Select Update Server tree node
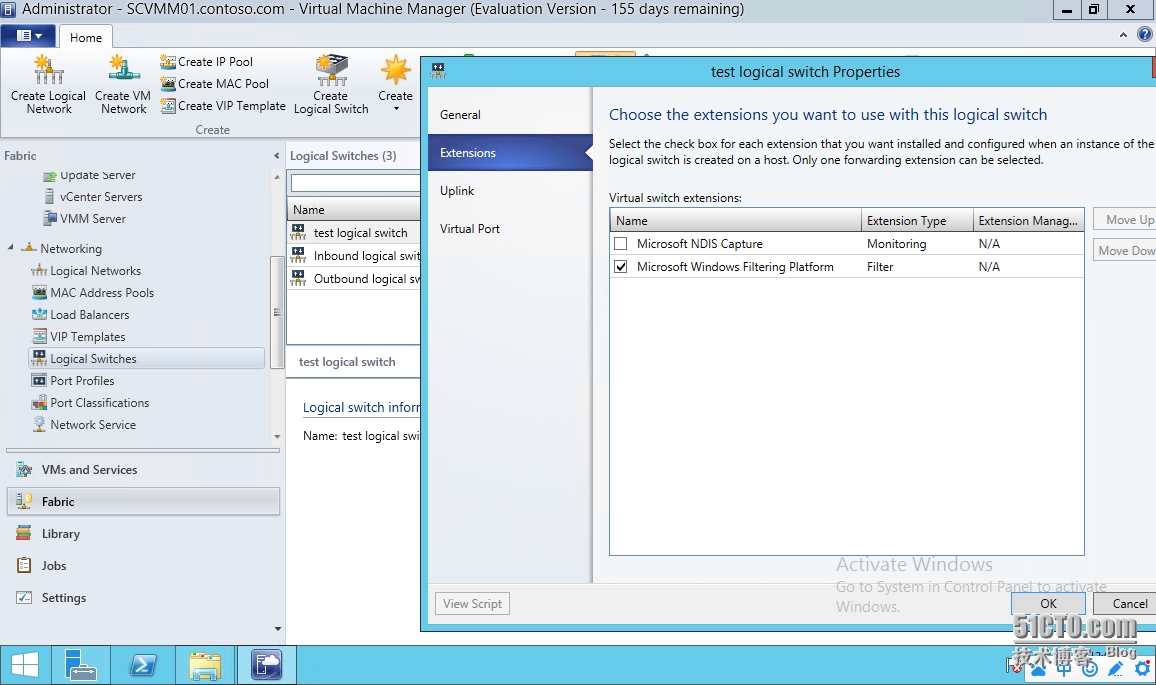 [90, 175]
